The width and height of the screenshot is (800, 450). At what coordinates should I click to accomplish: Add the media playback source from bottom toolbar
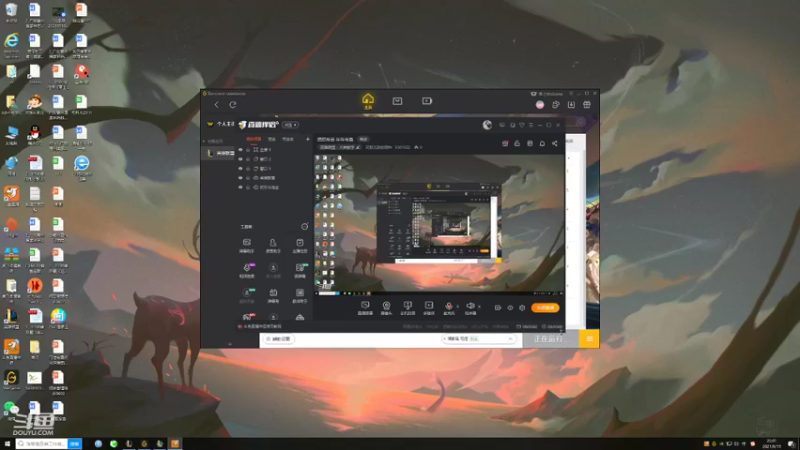429,308
